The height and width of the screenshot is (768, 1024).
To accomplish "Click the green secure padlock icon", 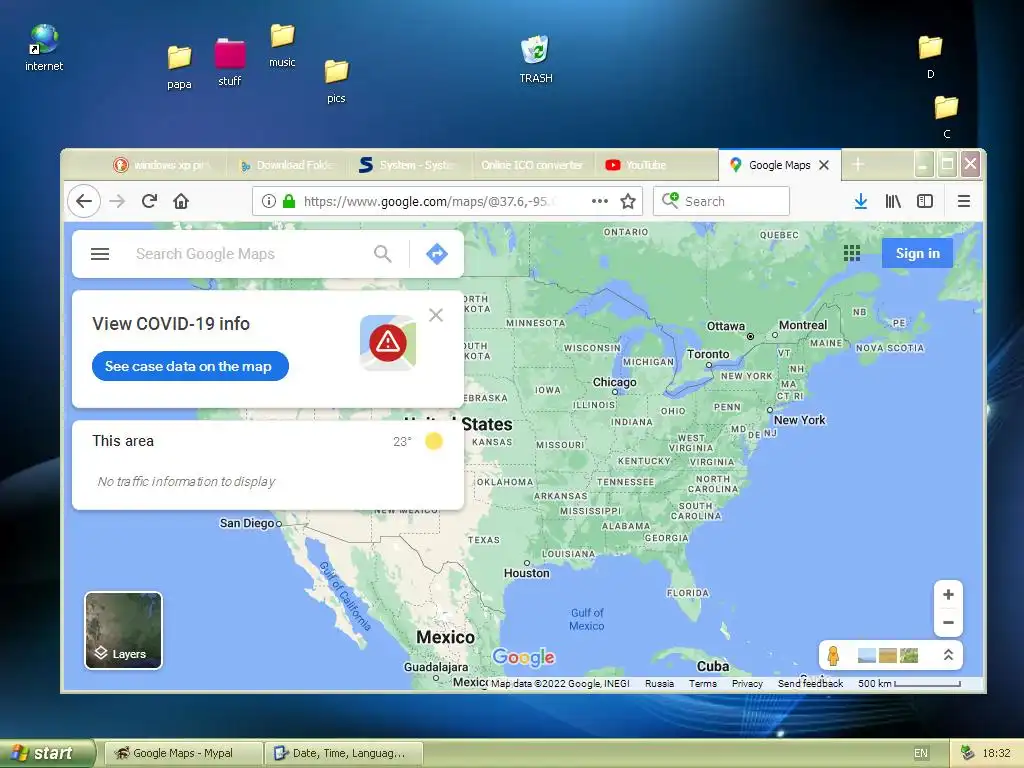I will point(289,201).
